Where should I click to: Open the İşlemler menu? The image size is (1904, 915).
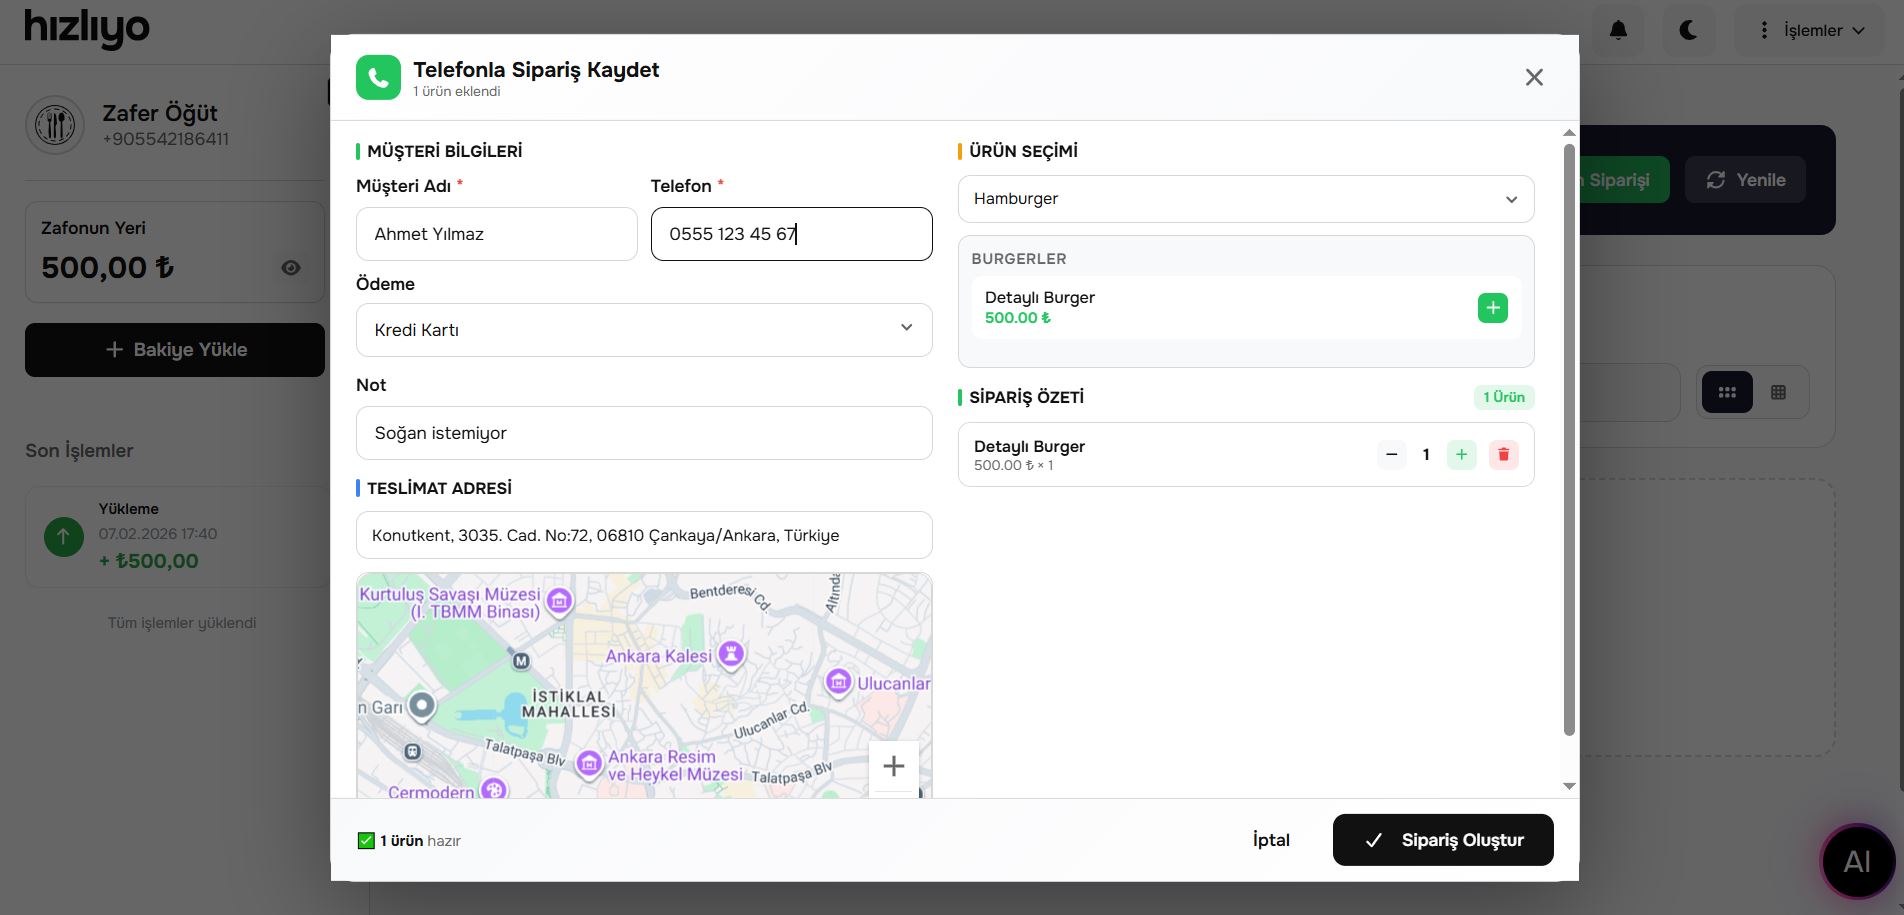pyautogui.click(x=1812, y=30)
